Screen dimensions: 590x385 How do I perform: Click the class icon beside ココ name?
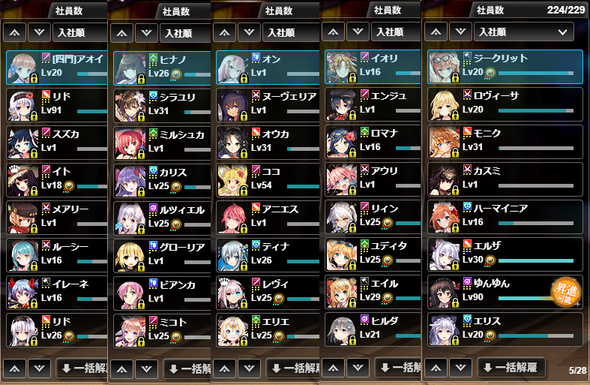pos(256,170)
